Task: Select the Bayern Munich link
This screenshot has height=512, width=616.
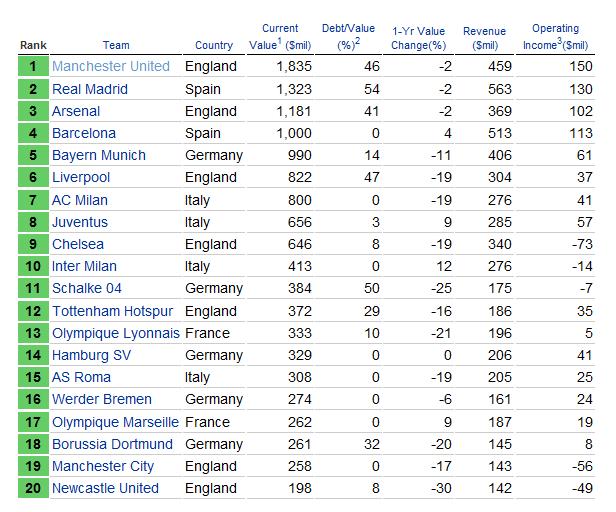Action: [x=99, y=155]
